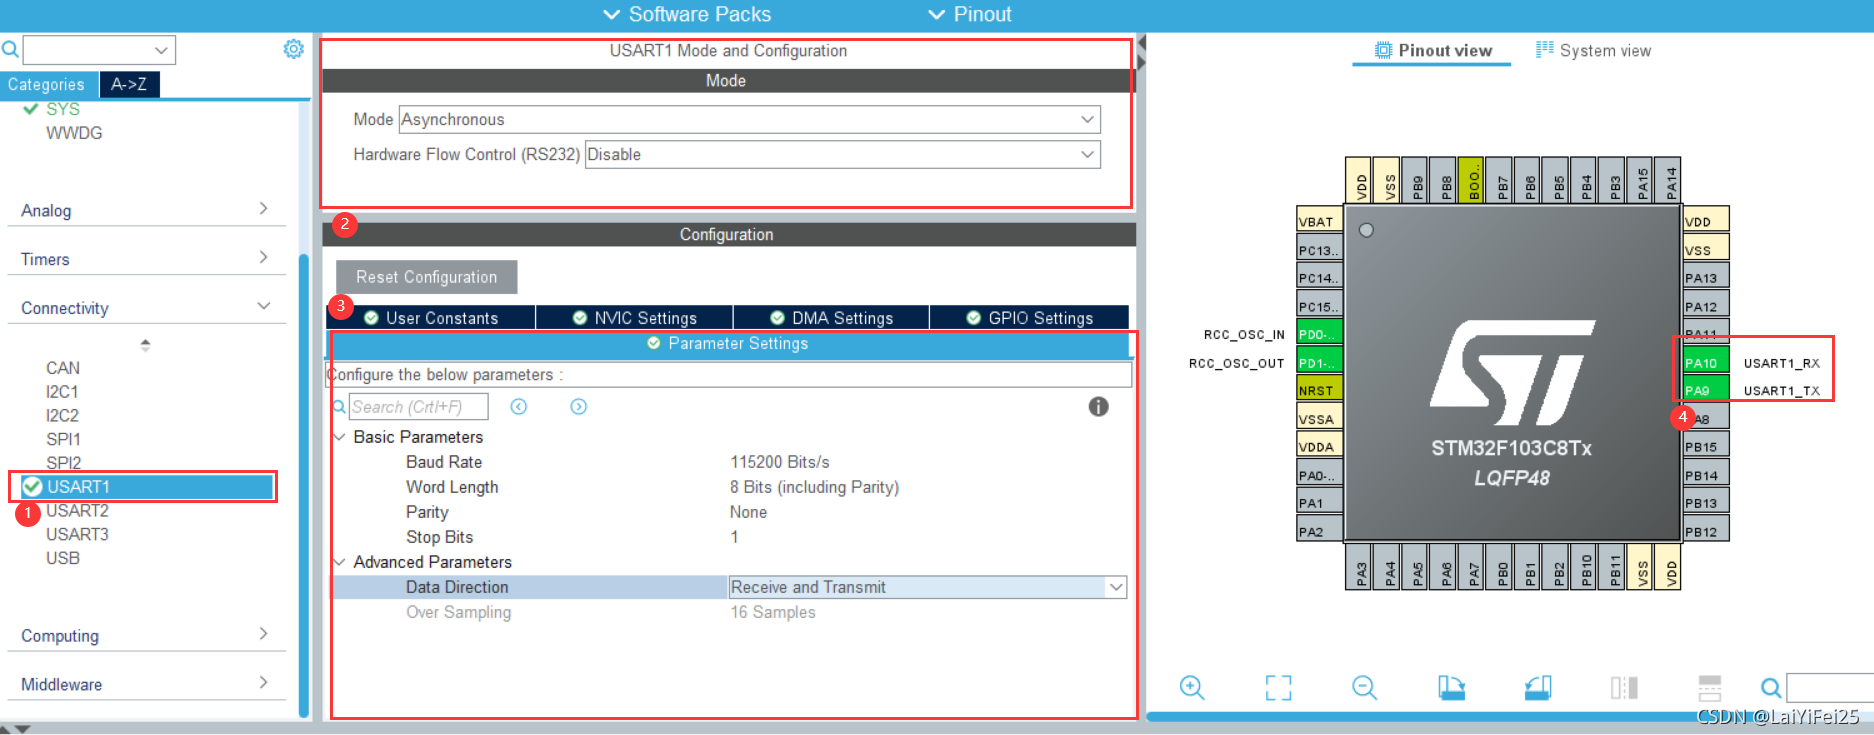The height and width of the screenshot is (735, 1874).
Task: Click the parameter Search field
Action: pos(418,407)
